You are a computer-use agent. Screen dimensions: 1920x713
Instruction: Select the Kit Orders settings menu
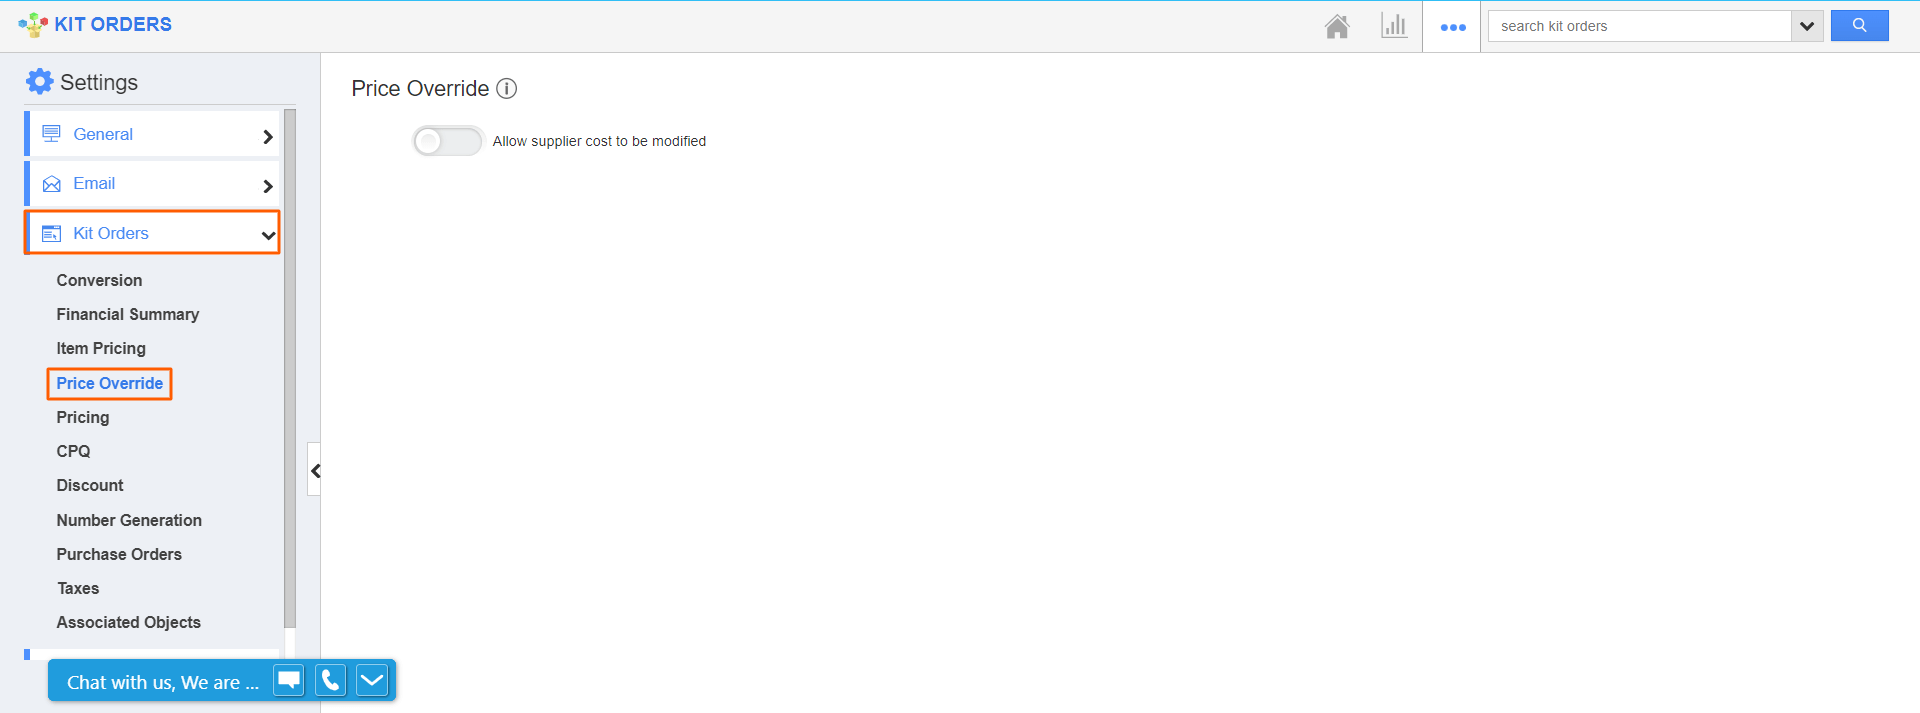click(153, 233)
